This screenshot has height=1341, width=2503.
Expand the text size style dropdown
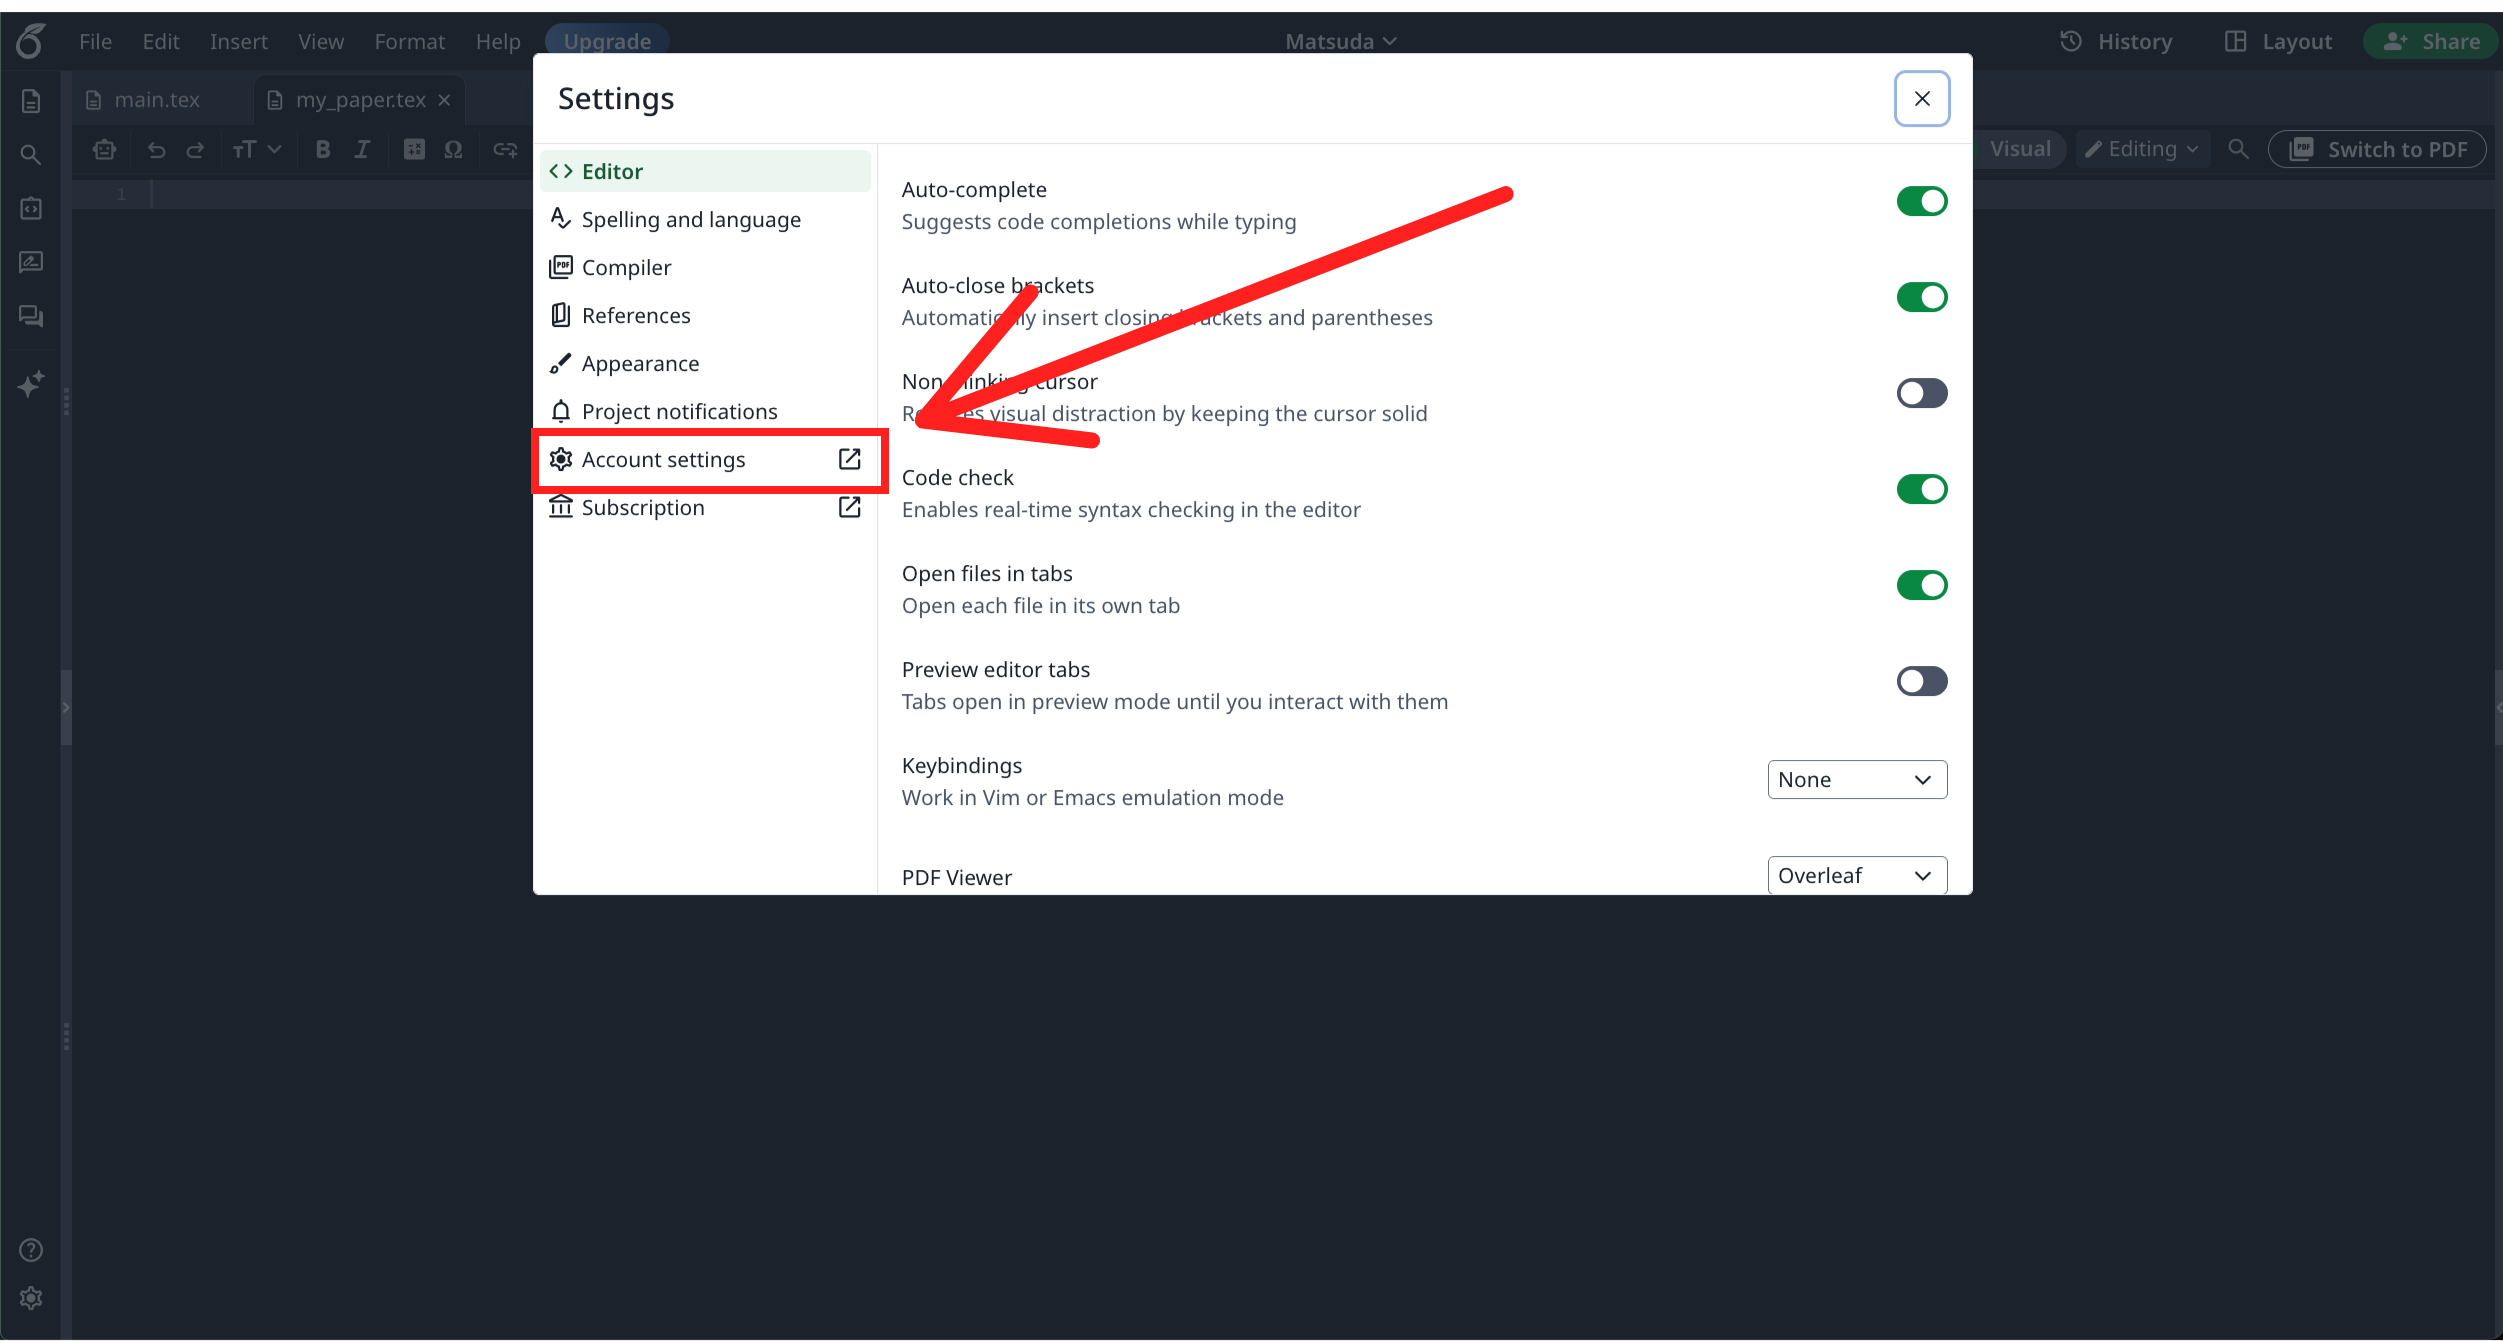(256, 150)
